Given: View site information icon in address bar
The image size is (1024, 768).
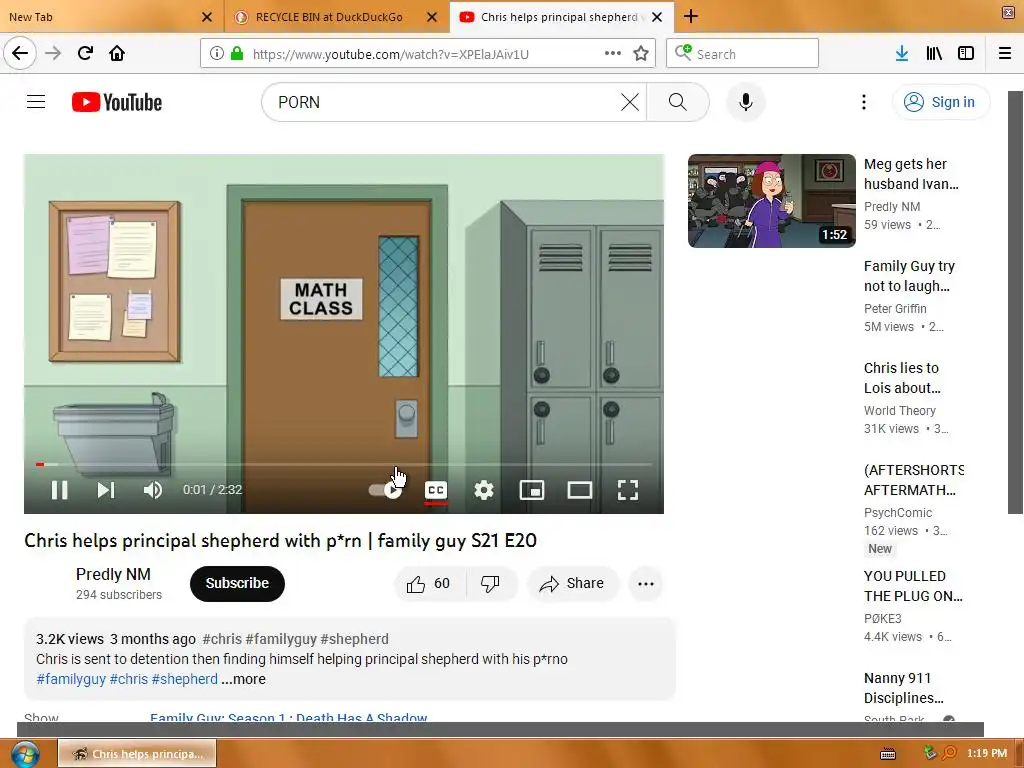Looking at the screenshot, I should [217, 54].
